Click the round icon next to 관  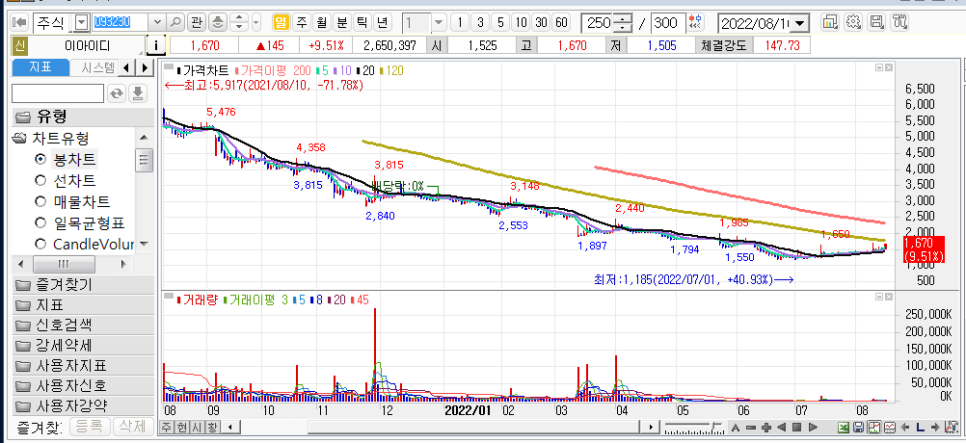[x=217, y=23]
